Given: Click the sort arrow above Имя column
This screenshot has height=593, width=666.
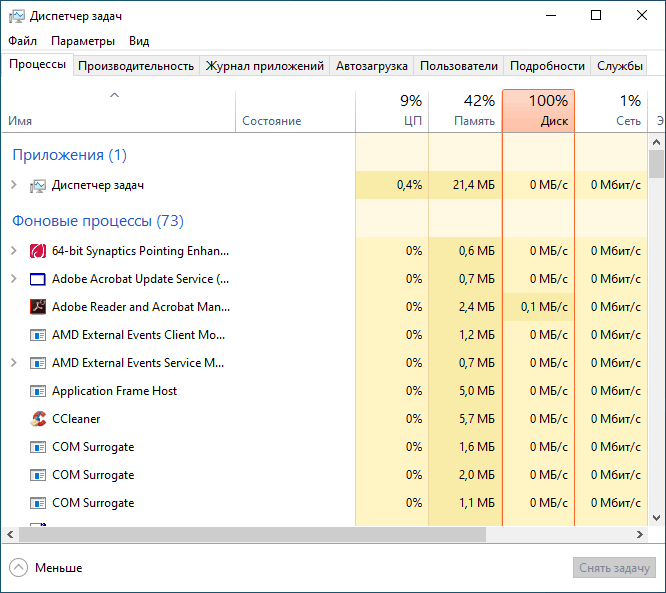Looking at the screenshot, I should tap(114, 95).
